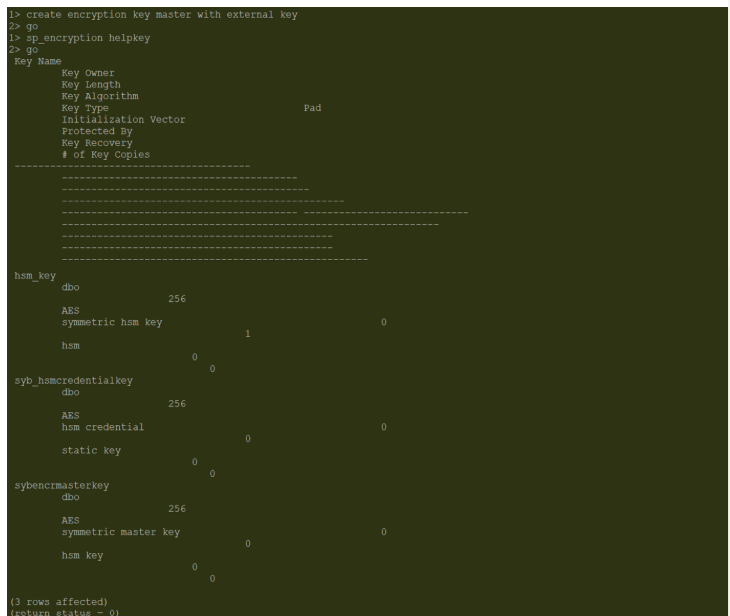Click the 'Pad' column header

coord(312,108)
